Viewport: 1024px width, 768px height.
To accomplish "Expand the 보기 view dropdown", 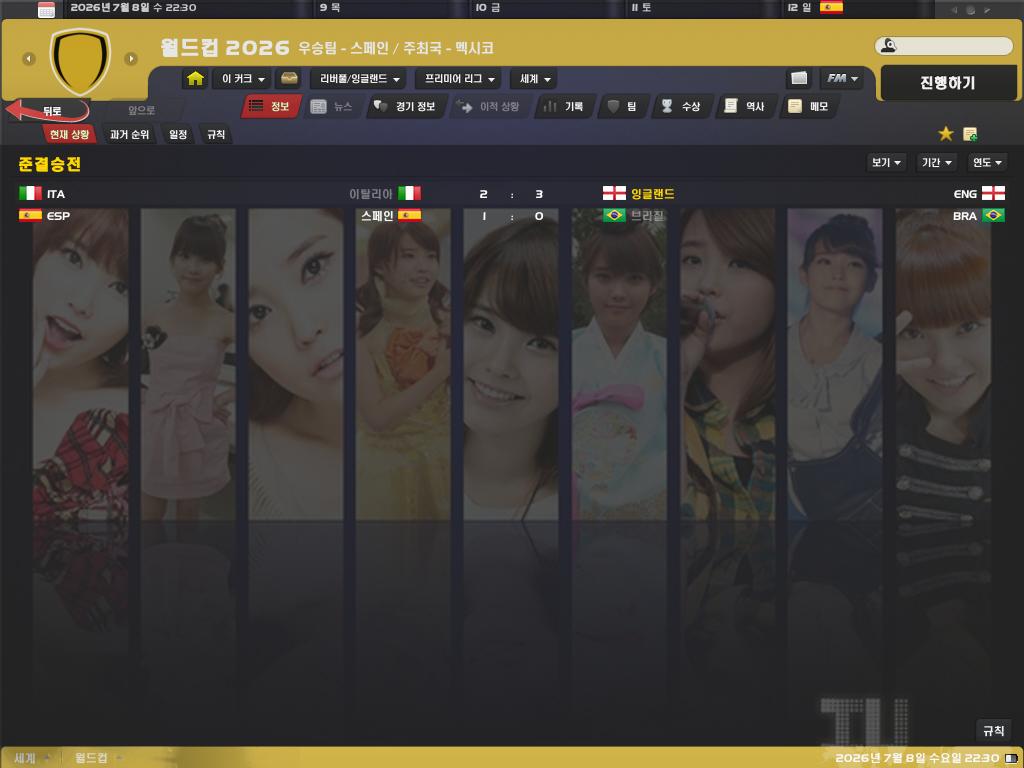I will pyautogui.click(x=886, y=163).
